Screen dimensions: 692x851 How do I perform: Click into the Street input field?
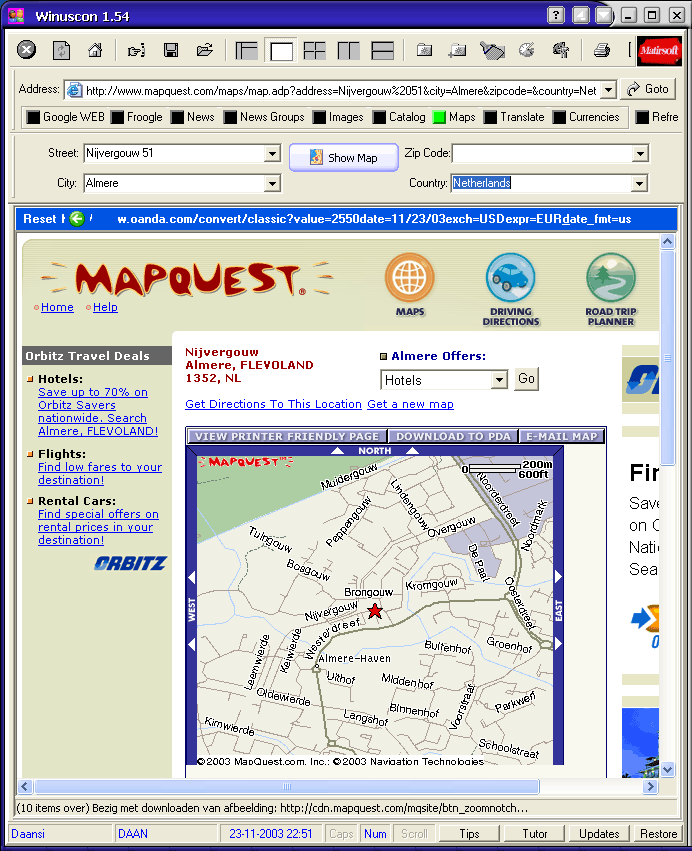[174, 154]
